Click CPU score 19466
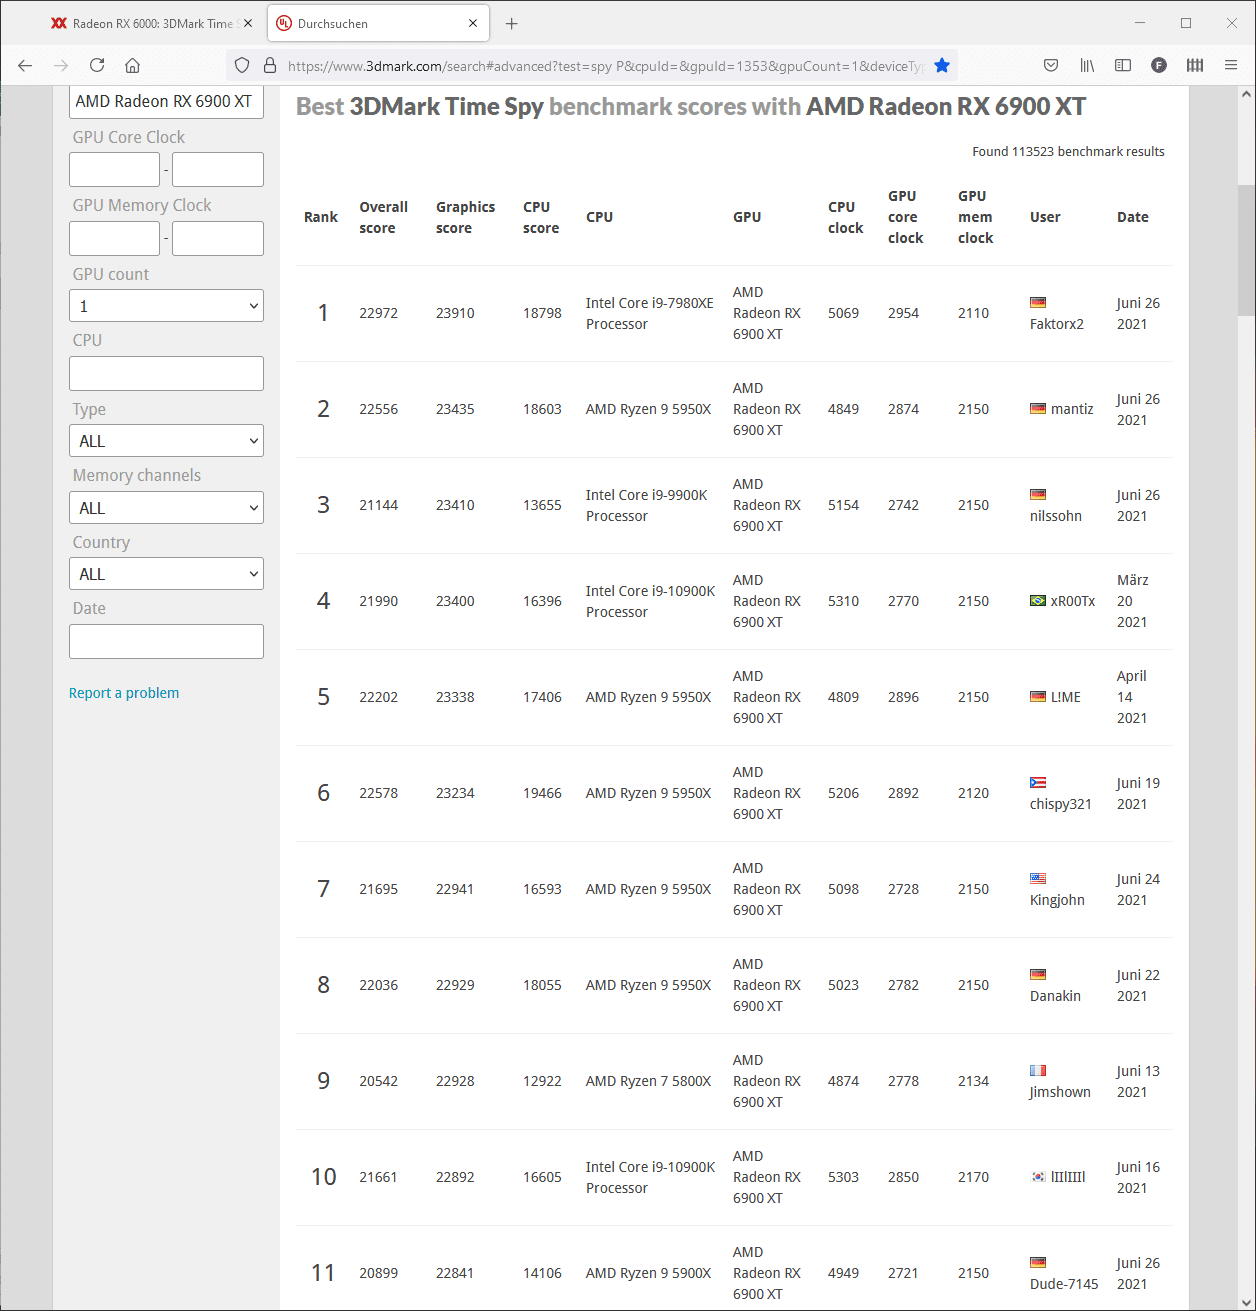This screenshot has width=1256, height=1311. click(542, 793)
